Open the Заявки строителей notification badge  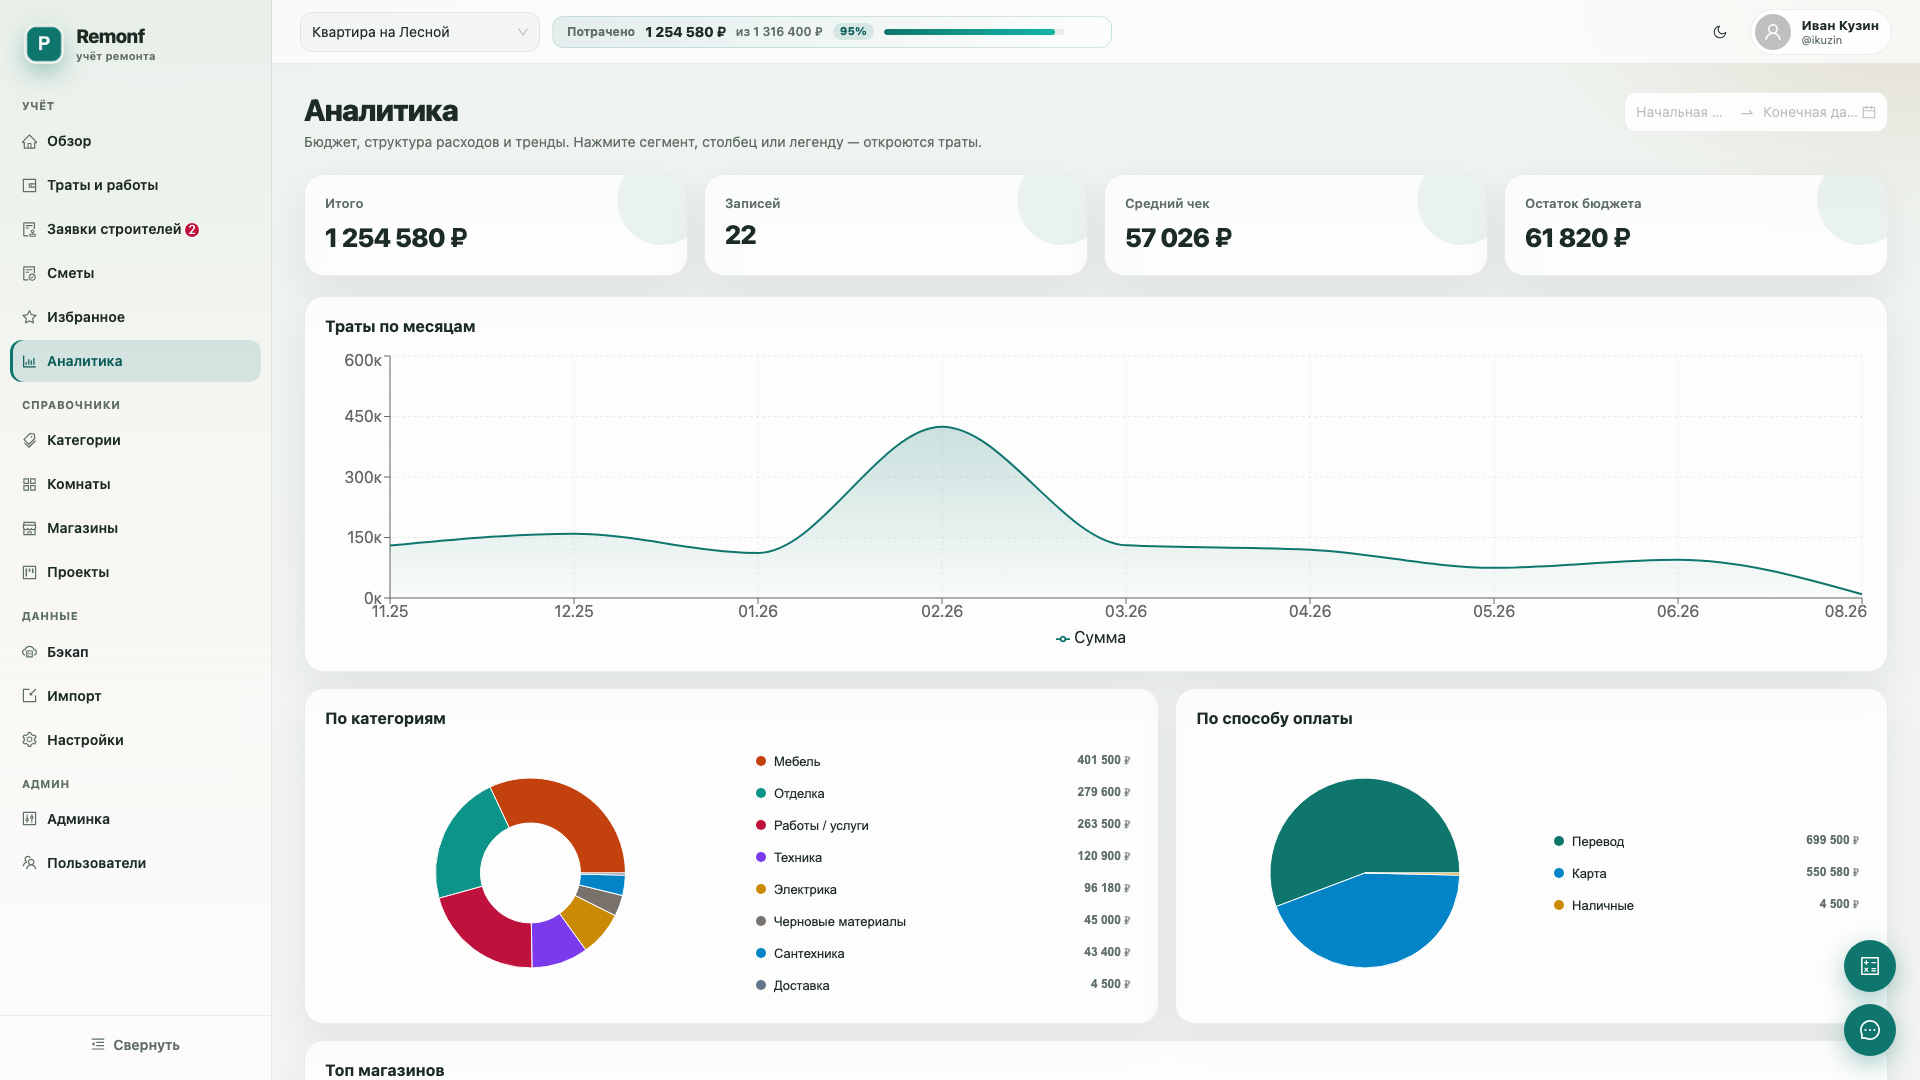[x=192, y=230]
